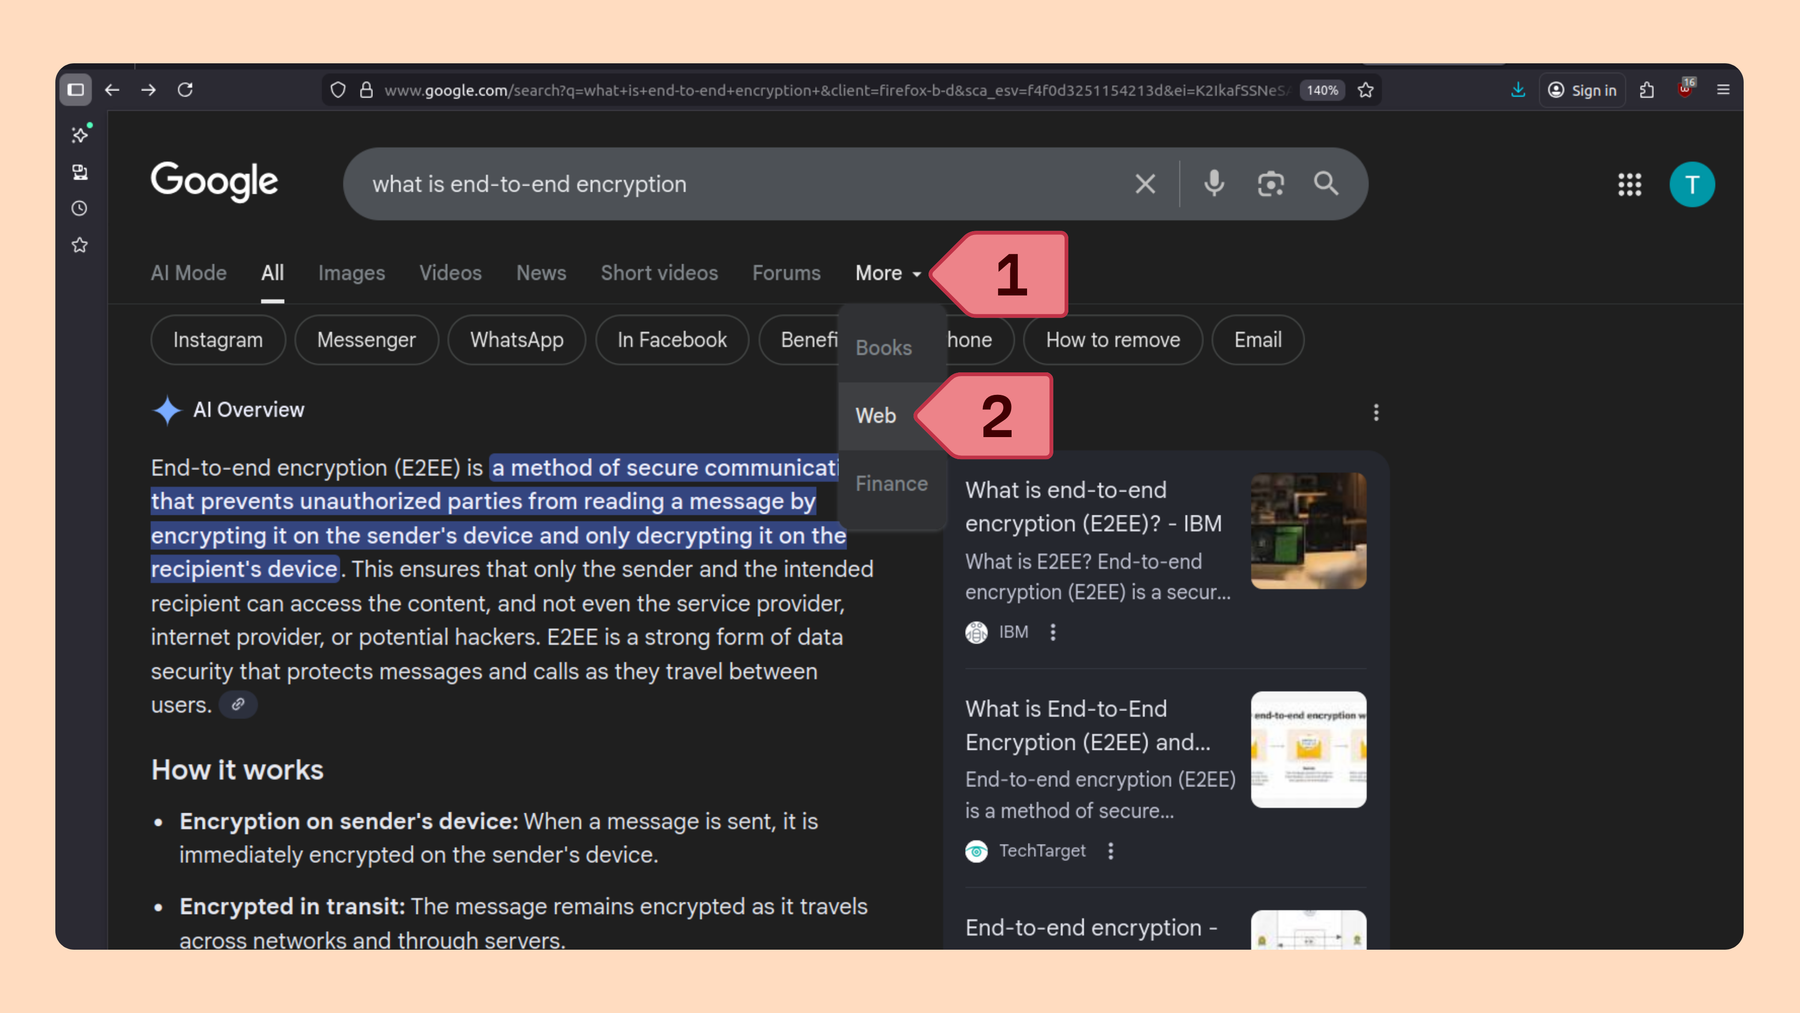Switch to the Forums tab
1800x1013 pixels.
click(x=786, y=273)
